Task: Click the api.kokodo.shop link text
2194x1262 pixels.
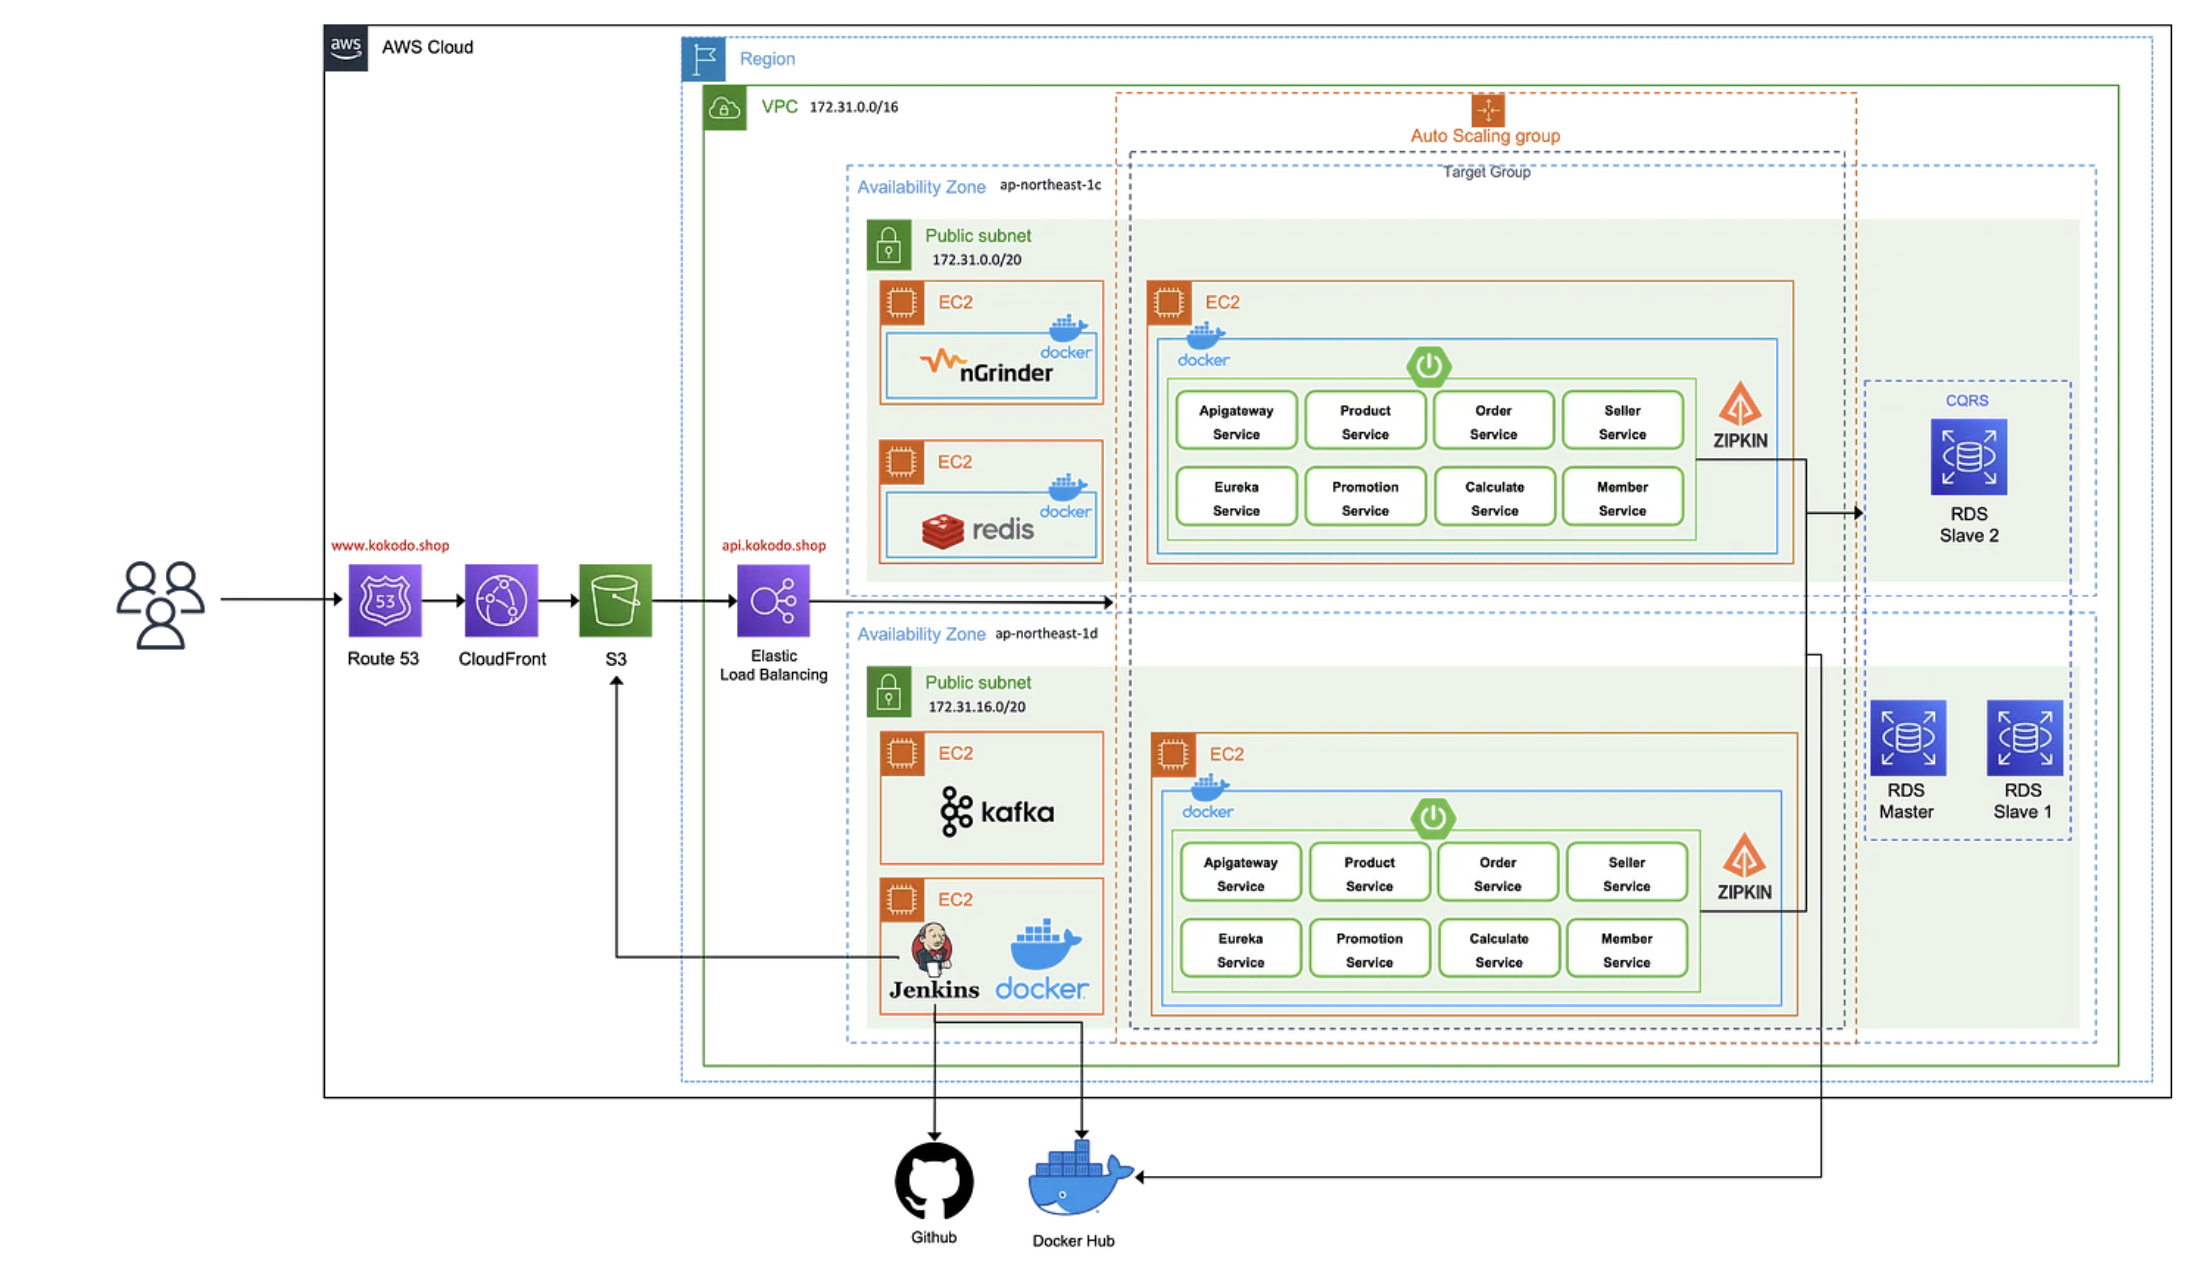Action: click(x=773, y=546)
